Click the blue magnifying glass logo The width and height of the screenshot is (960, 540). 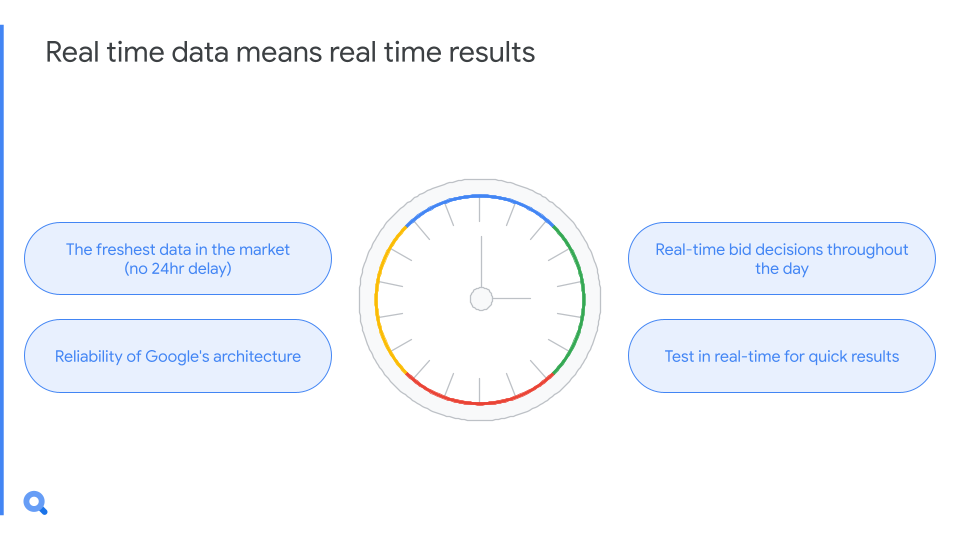35,503
